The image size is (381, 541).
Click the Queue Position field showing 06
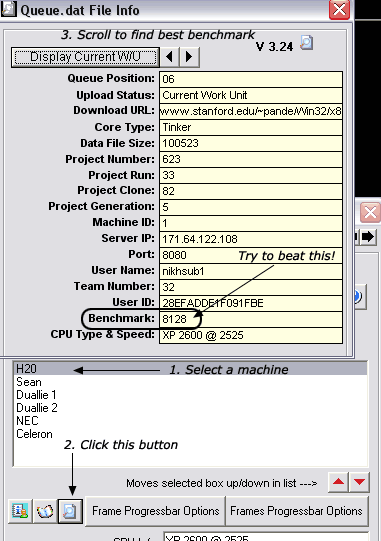point(251,79)
